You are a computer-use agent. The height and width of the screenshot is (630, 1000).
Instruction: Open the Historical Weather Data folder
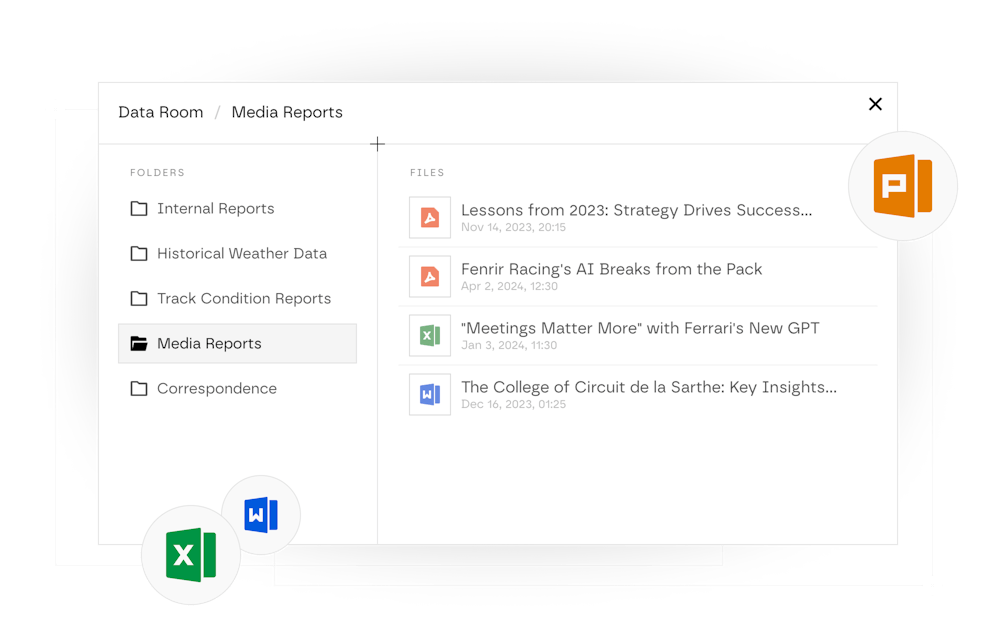pos(241,254)
